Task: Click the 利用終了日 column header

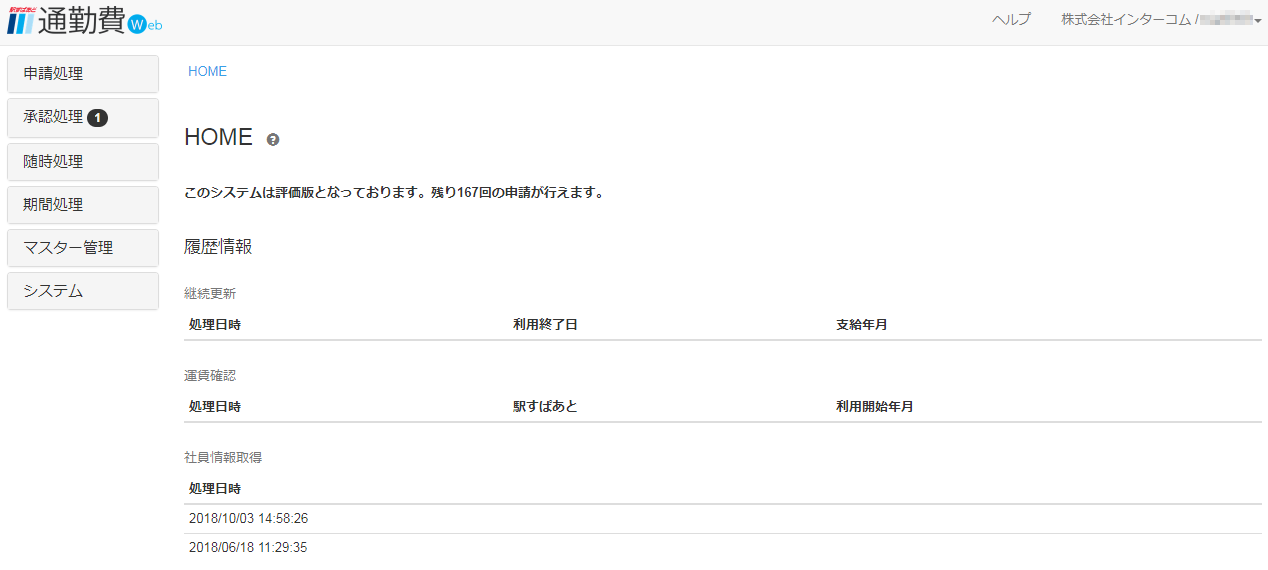Action: (x=545, y=325)
